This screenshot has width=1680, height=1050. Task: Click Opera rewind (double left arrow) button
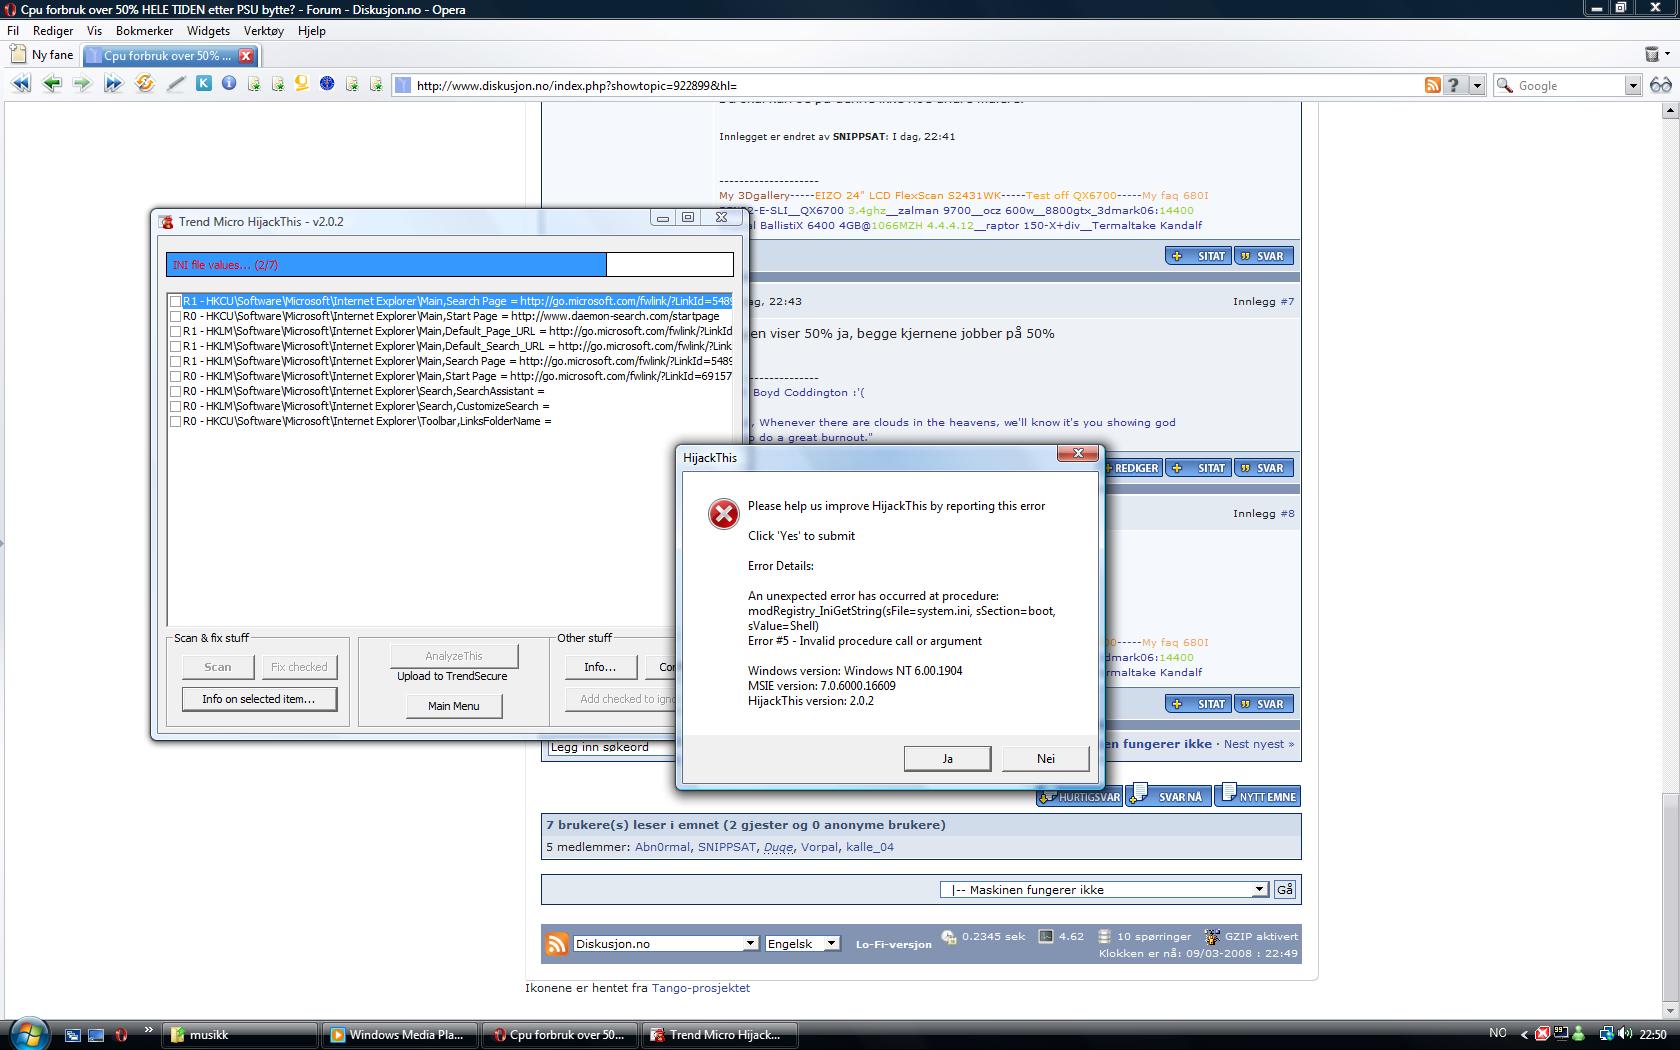point(21,84)
